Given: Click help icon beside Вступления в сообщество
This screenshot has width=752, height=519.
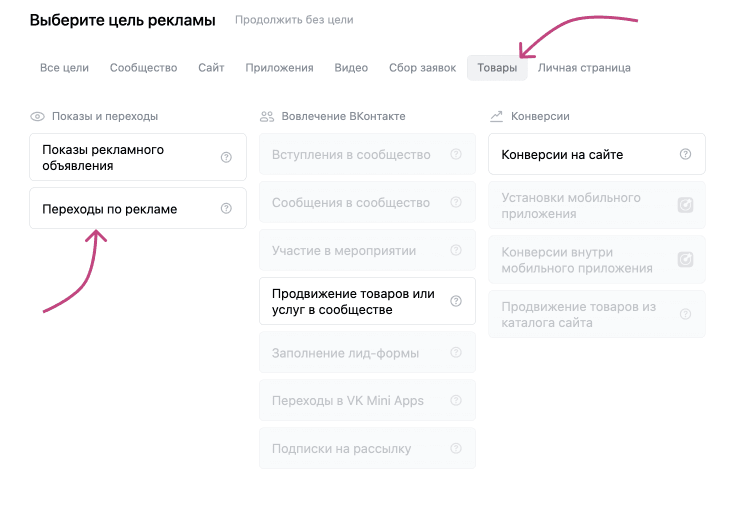Looking at the screenshot, I should click(456, 155).
